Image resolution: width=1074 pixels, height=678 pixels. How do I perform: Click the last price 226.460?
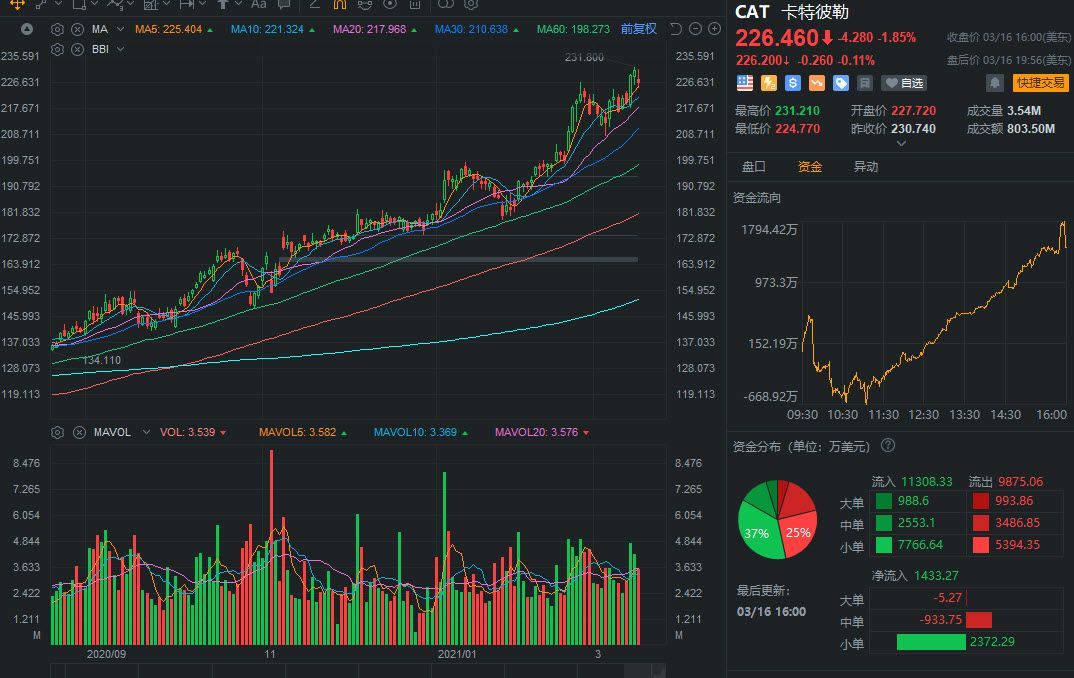click(777, 38)
